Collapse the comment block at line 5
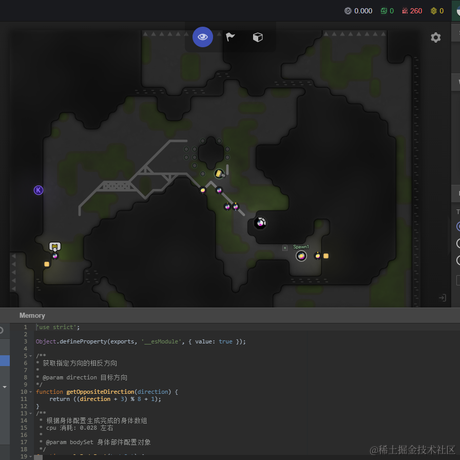 click(30, 356)
